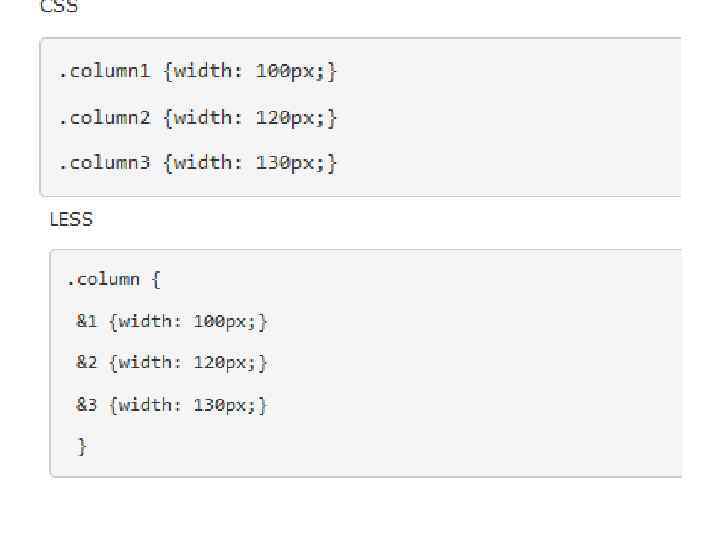Screen dimensions: 720x540
Task: Click the CSS heading label
Action: pyautogui.click(x=58, y=7)
